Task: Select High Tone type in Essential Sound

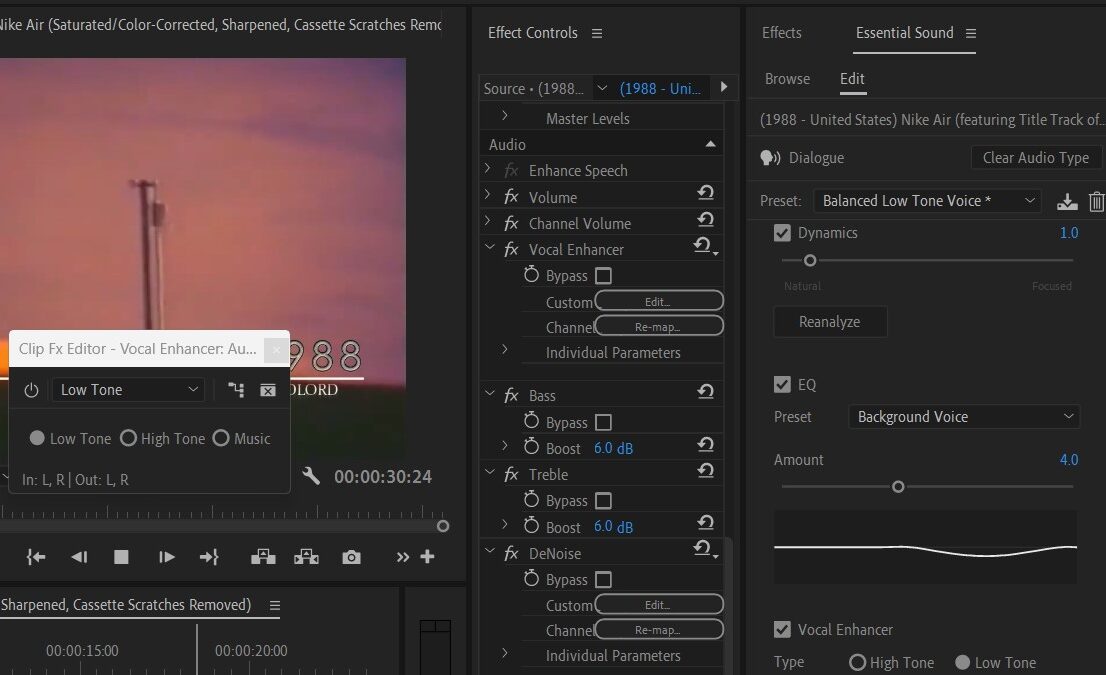Action: pyautogui.click(x=857, y=662)
